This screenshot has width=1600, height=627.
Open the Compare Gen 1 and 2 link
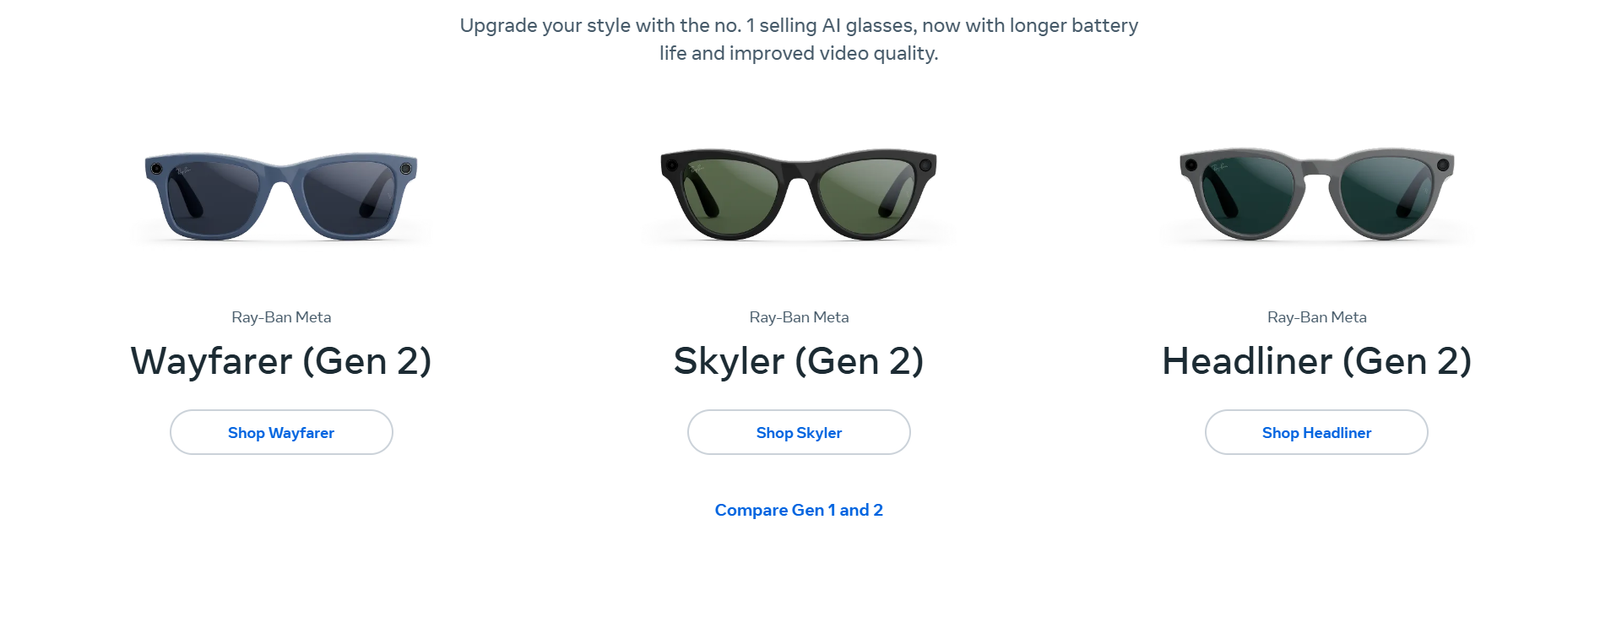coord(798,510)
